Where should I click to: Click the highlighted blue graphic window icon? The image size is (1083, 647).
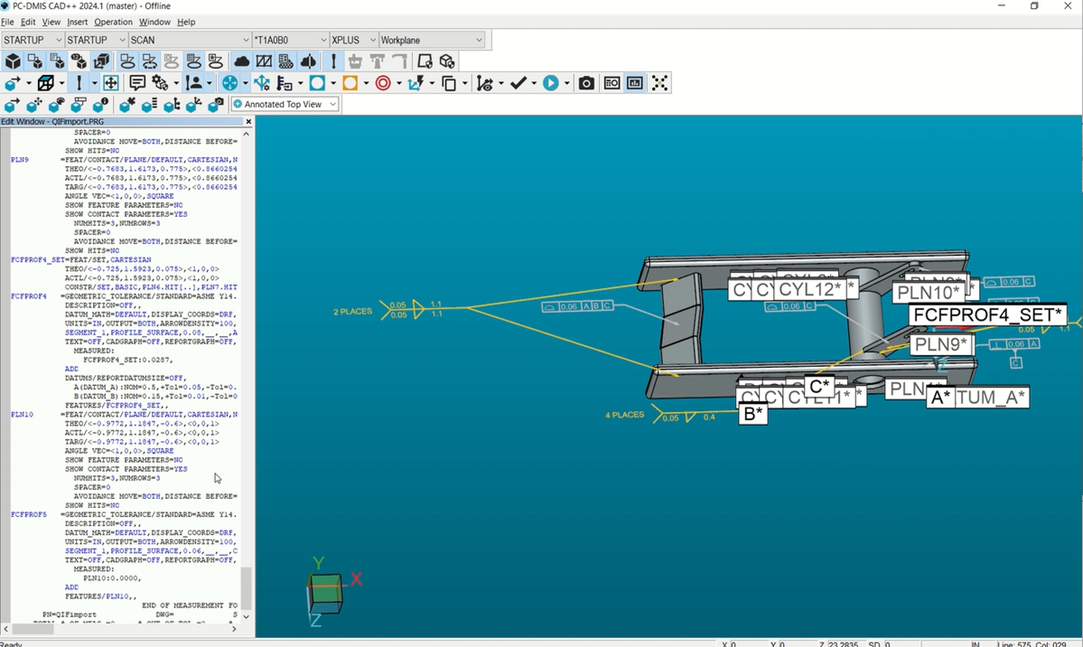635,82
